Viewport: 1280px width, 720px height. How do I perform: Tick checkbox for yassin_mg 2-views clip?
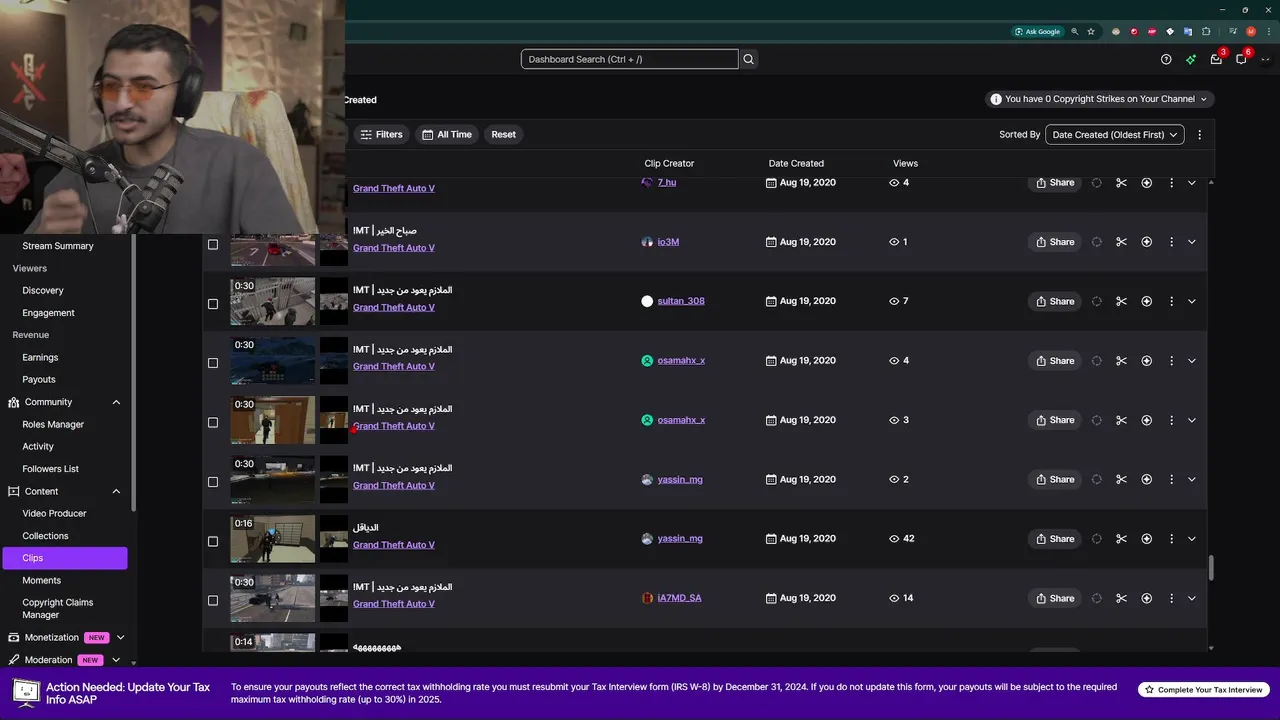coord(212,482)
